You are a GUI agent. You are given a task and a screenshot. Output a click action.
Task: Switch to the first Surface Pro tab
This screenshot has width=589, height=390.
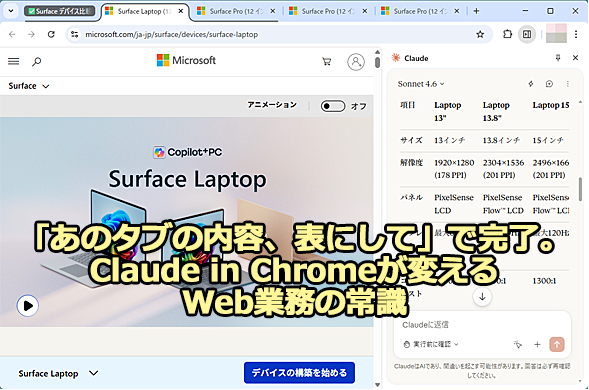tap(236, 11)
